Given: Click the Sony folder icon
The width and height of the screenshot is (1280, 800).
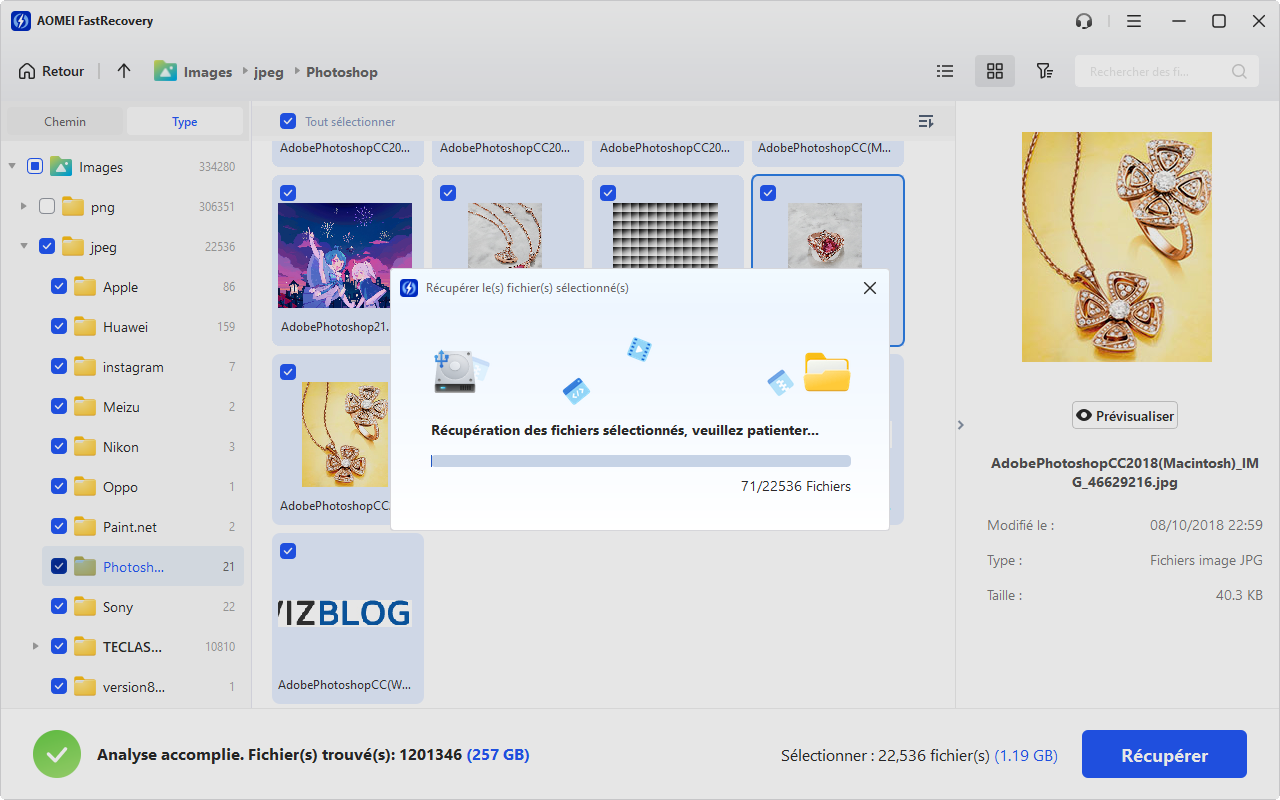Looking at the screenshot, I should (x=85, y=607).
